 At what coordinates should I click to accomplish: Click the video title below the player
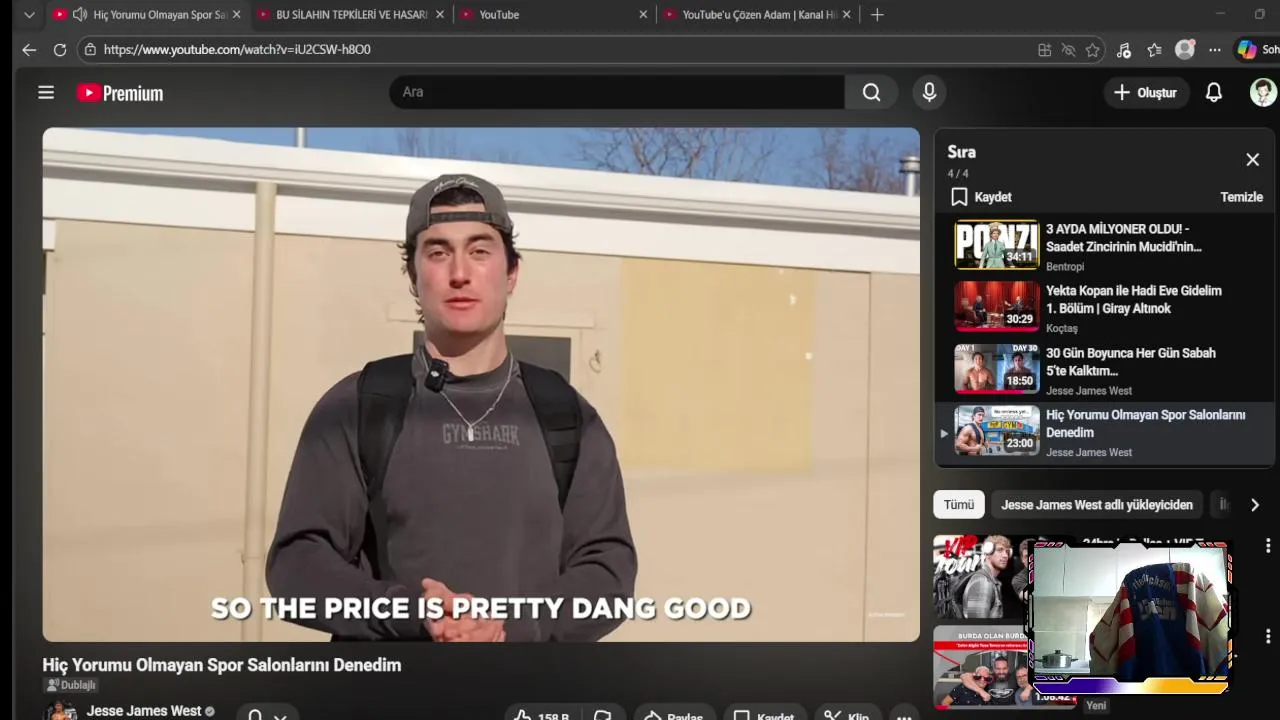[x=222, y=665]
